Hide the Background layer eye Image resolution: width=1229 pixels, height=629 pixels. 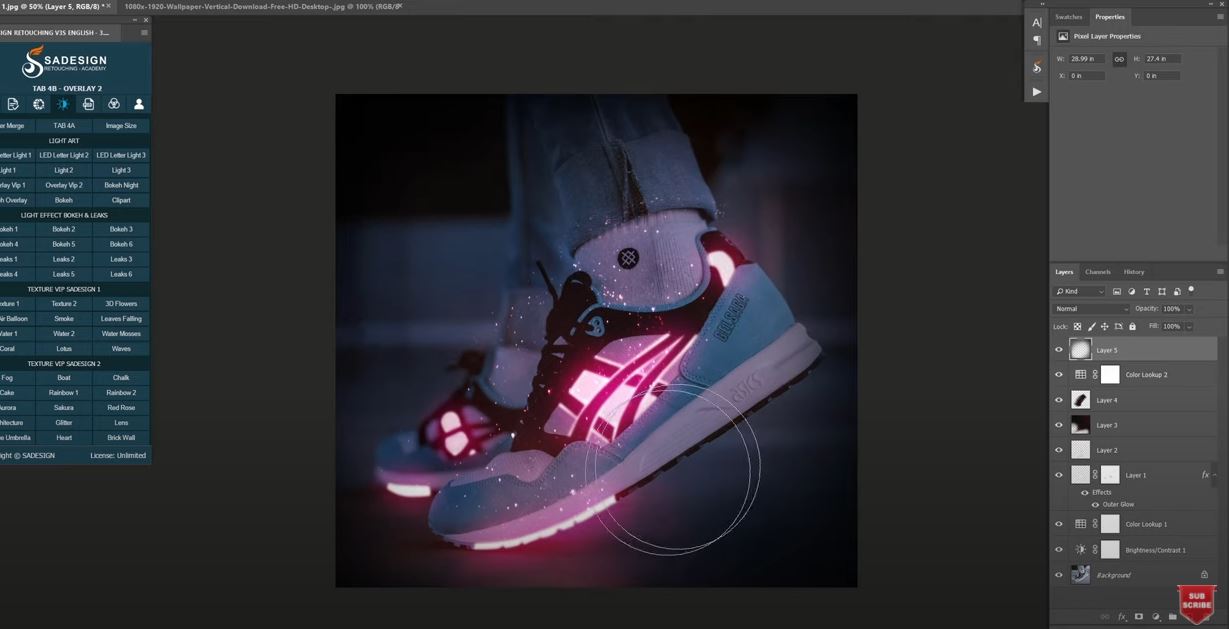[1059, 575]
